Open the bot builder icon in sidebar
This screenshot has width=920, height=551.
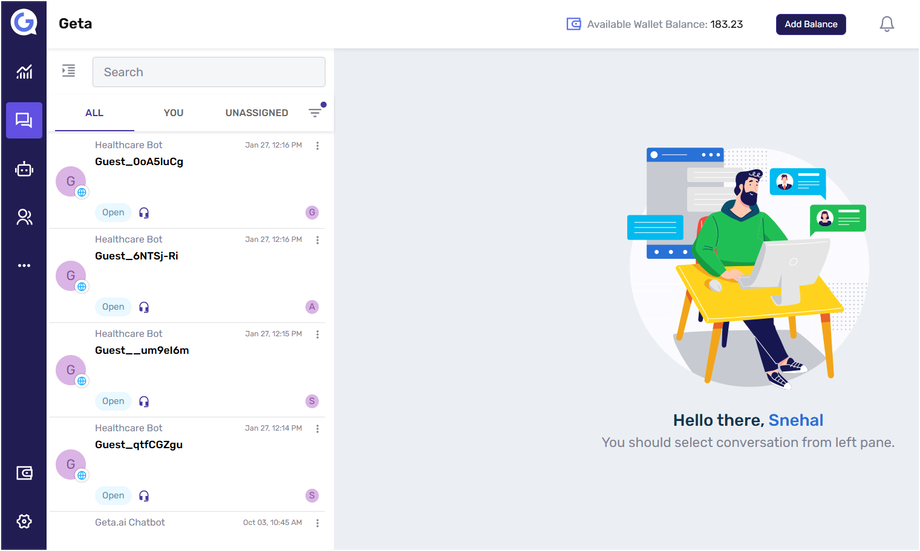24,169
